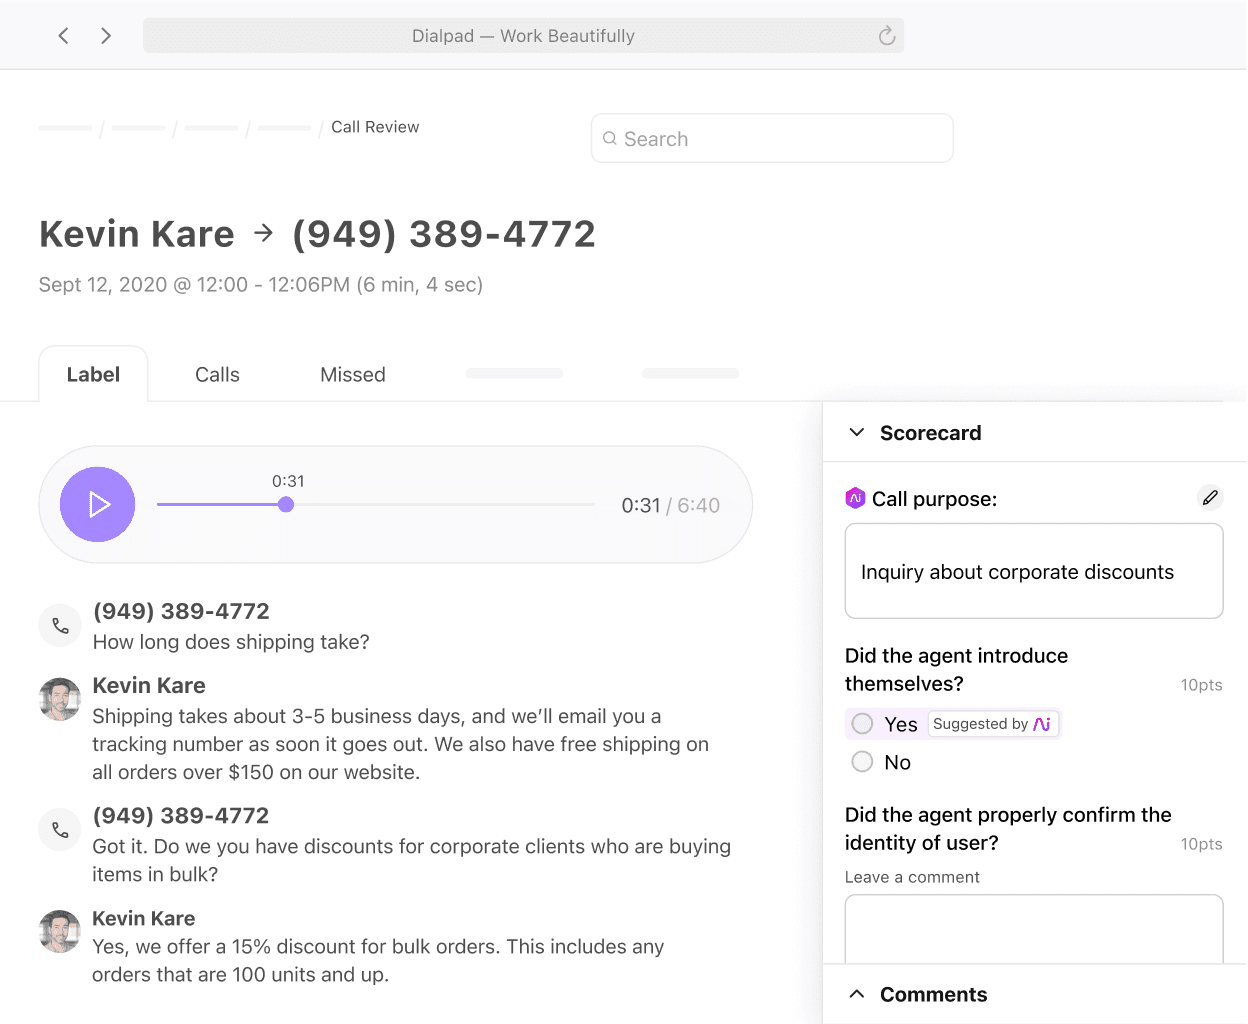Click the Suggested by Ai badge
This screenshot has width=1248, height=1024.
993,723
